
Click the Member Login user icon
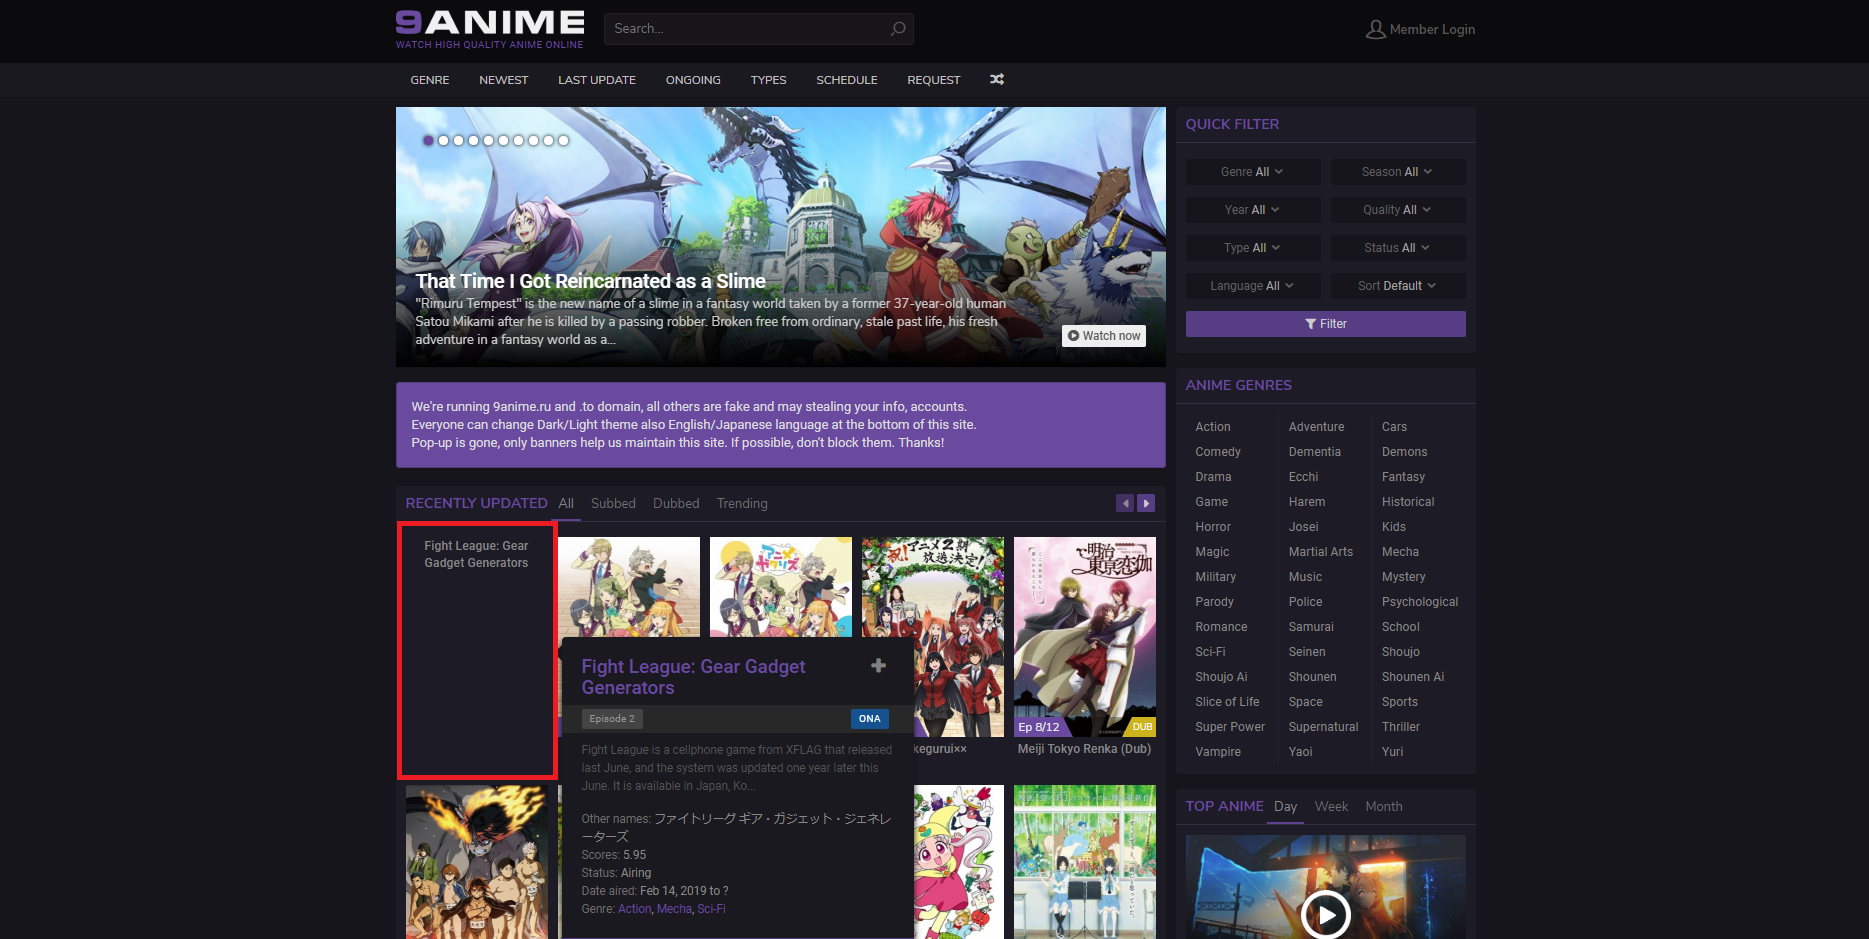pyautogui.click(x=1375, y=30)
